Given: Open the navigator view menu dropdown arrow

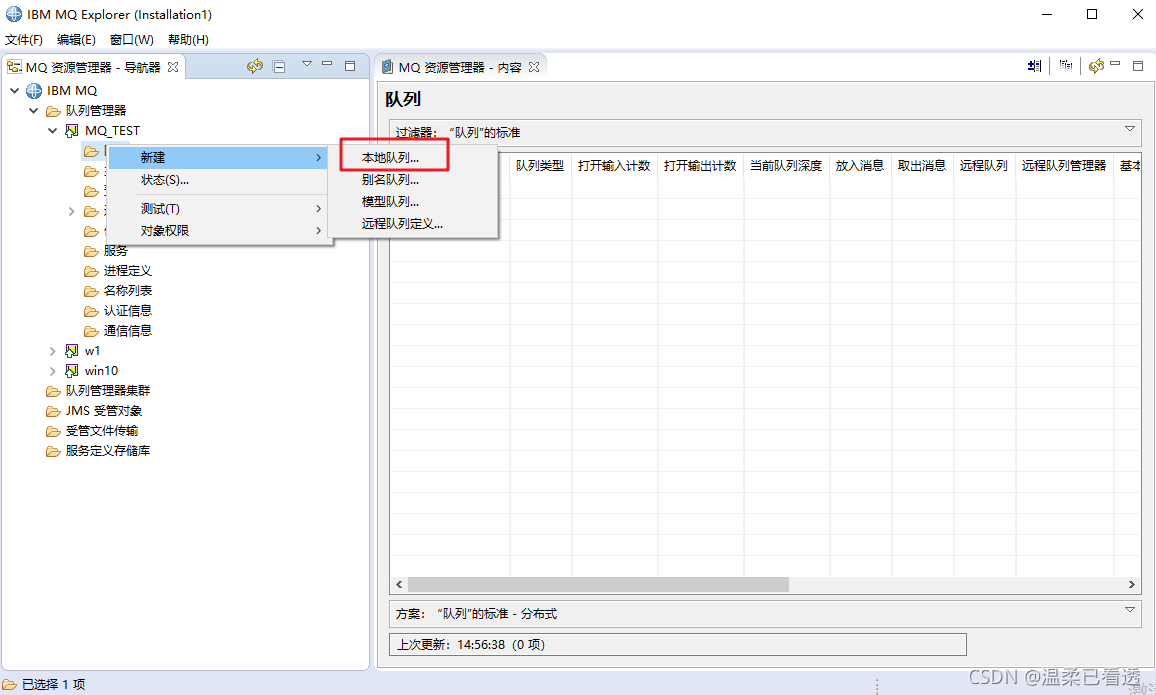Looking at the screenshot, I should pos(307,64).
